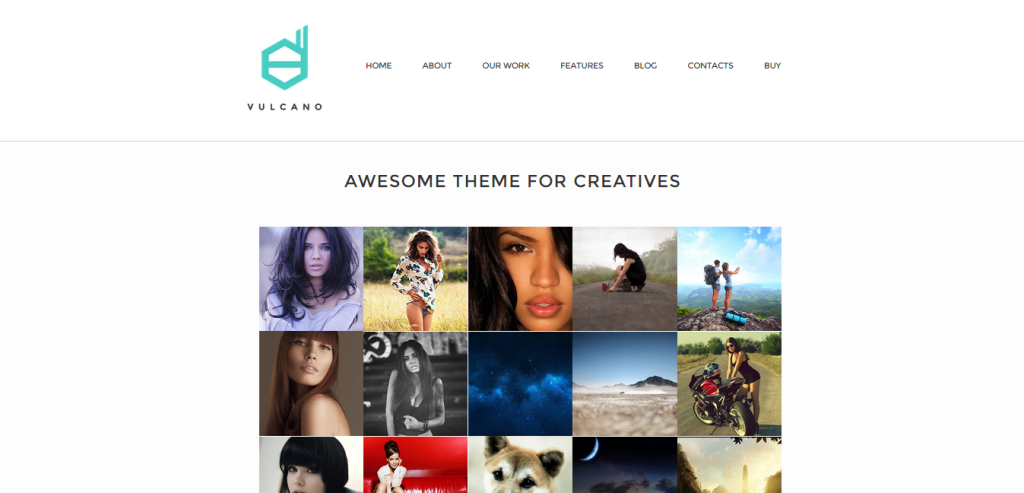Visit the BLOG page
Viewport: 1024px width, 493px height.
pyautogui.click(x=645, y=65)
